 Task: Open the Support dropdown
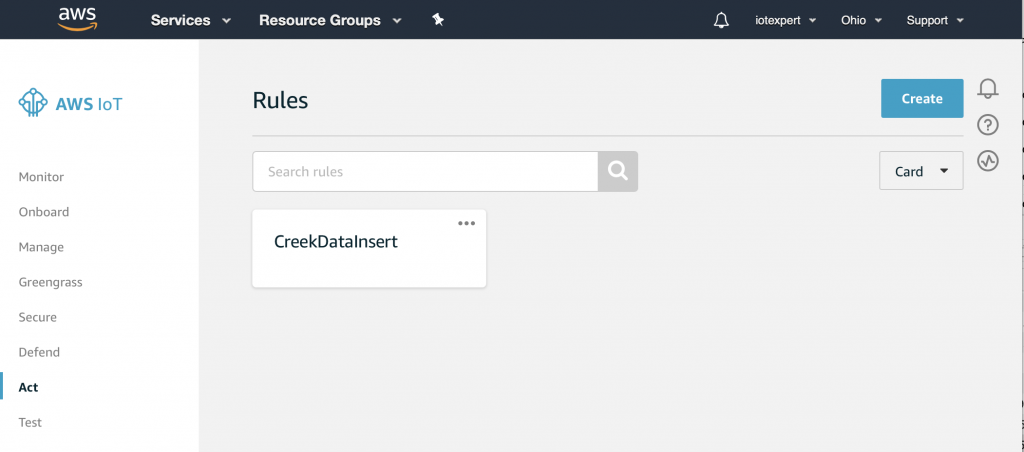(935, 20)
